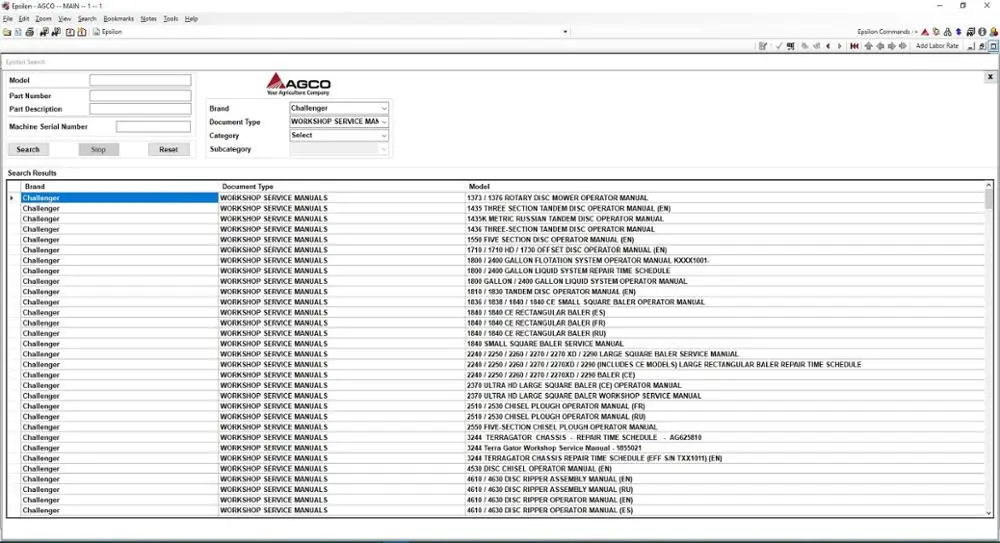Click the printer icon in toolbar

click(29, 32)
